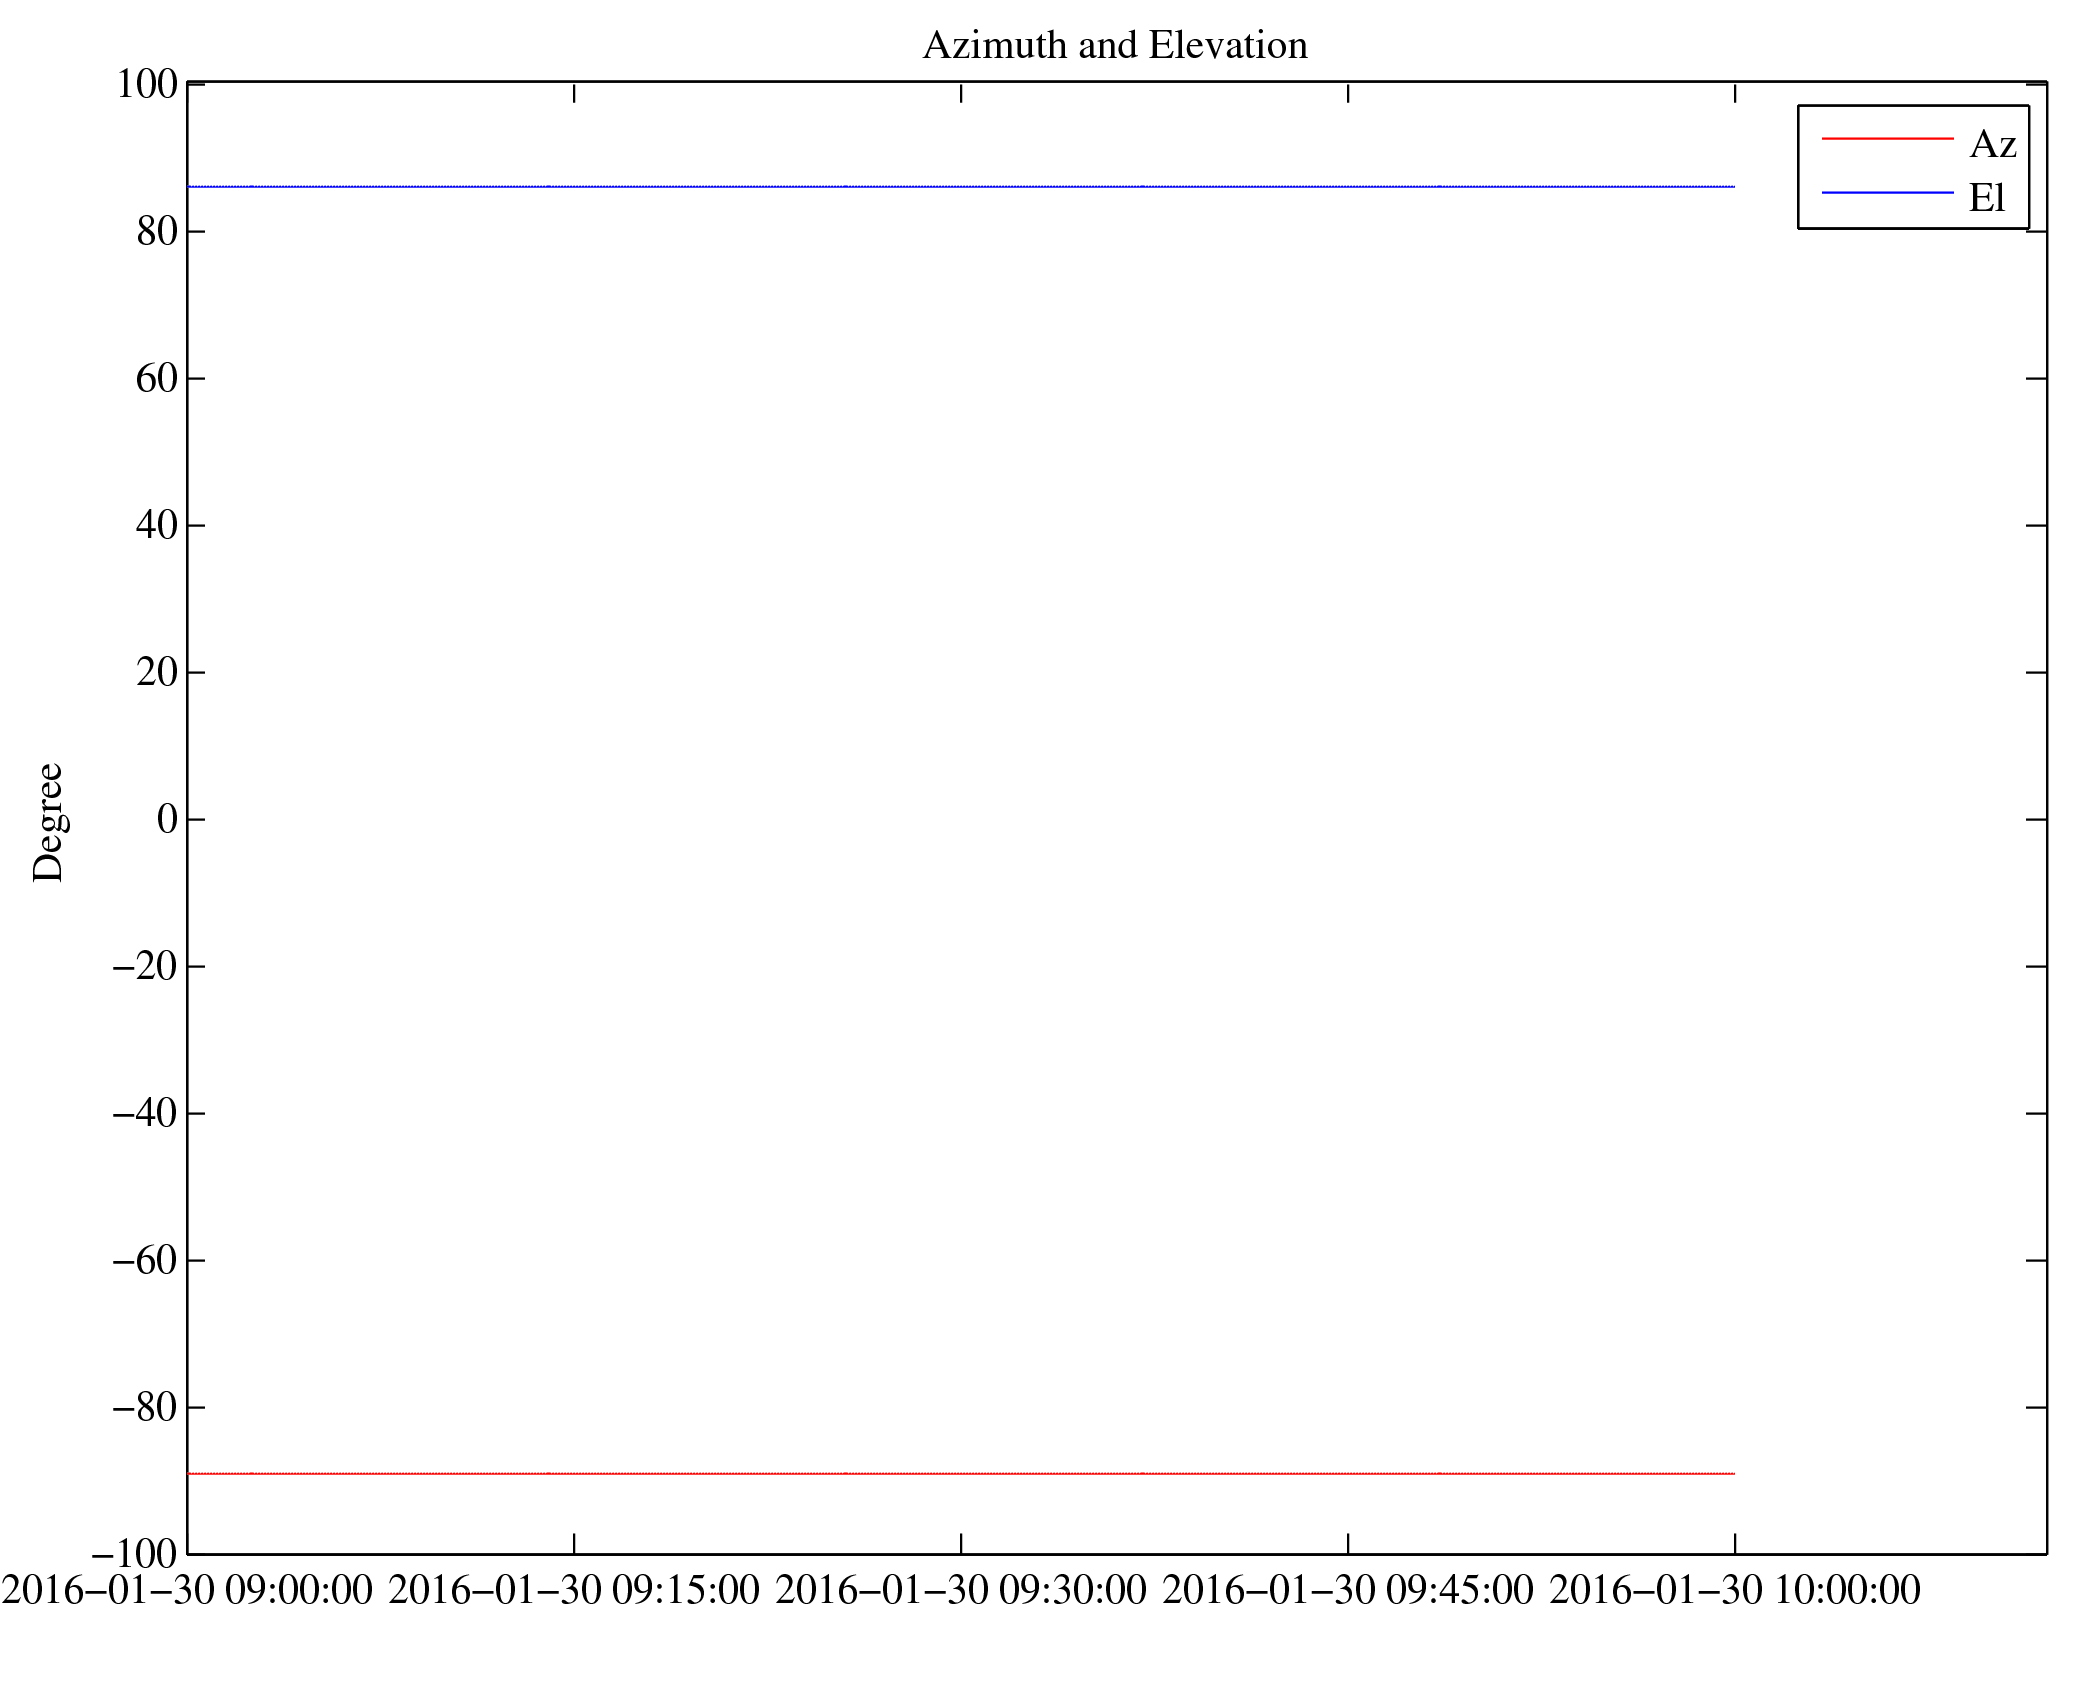The width and height of the screenshot is (2075, 1683).
Task: Click the '2016-01-30 09:30:00' x-axis label
Action: point(961,1590)
